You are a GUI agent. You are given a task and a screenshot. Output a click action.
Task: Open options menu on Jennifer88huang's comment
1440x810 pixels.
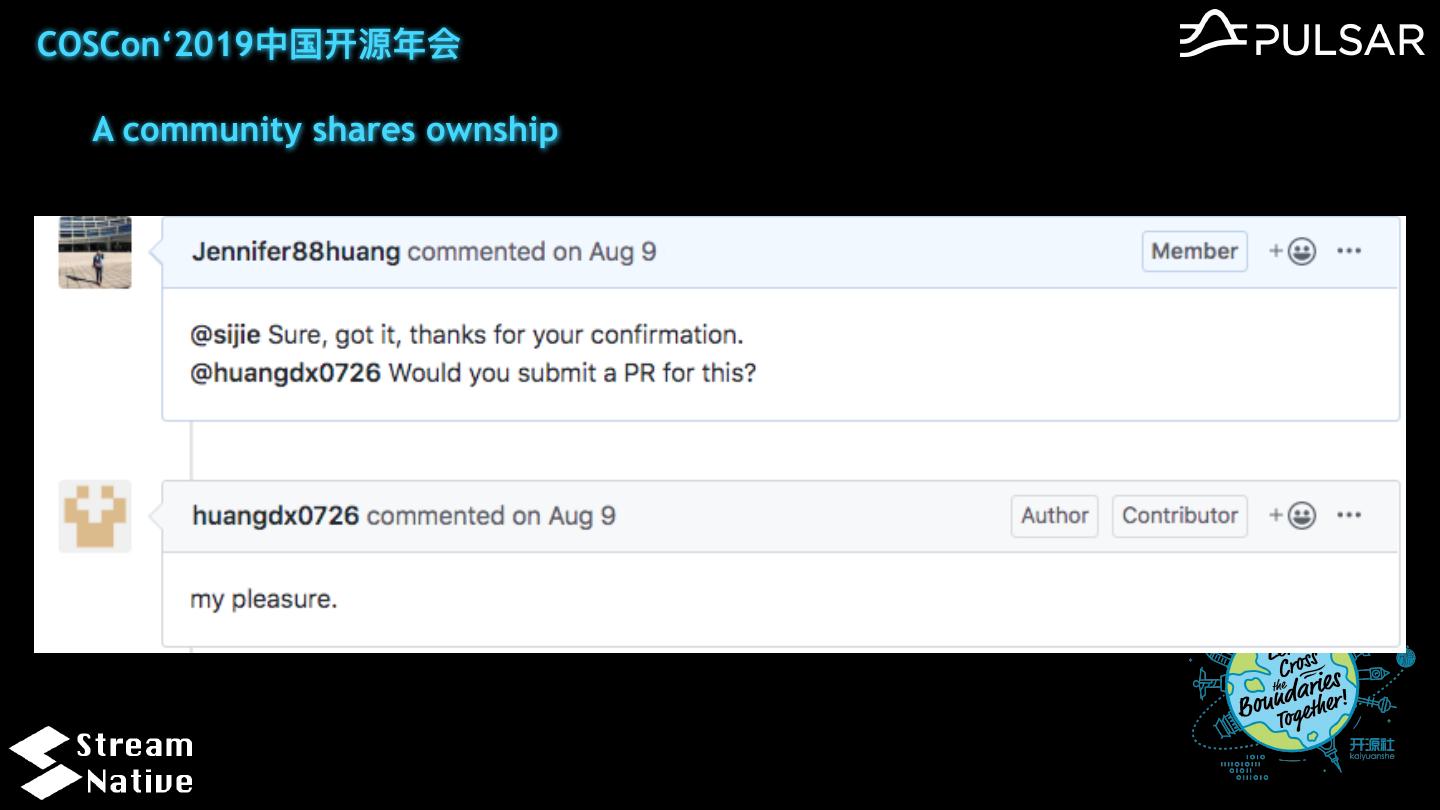point(1349,252)
